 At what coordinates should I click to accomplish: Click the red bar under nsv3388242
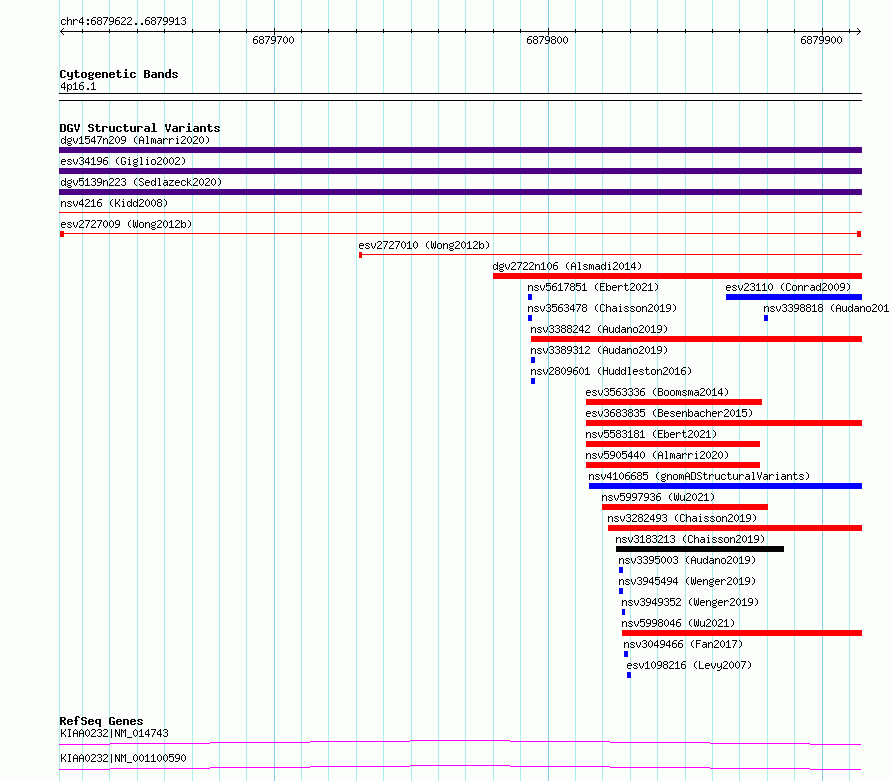696,339
